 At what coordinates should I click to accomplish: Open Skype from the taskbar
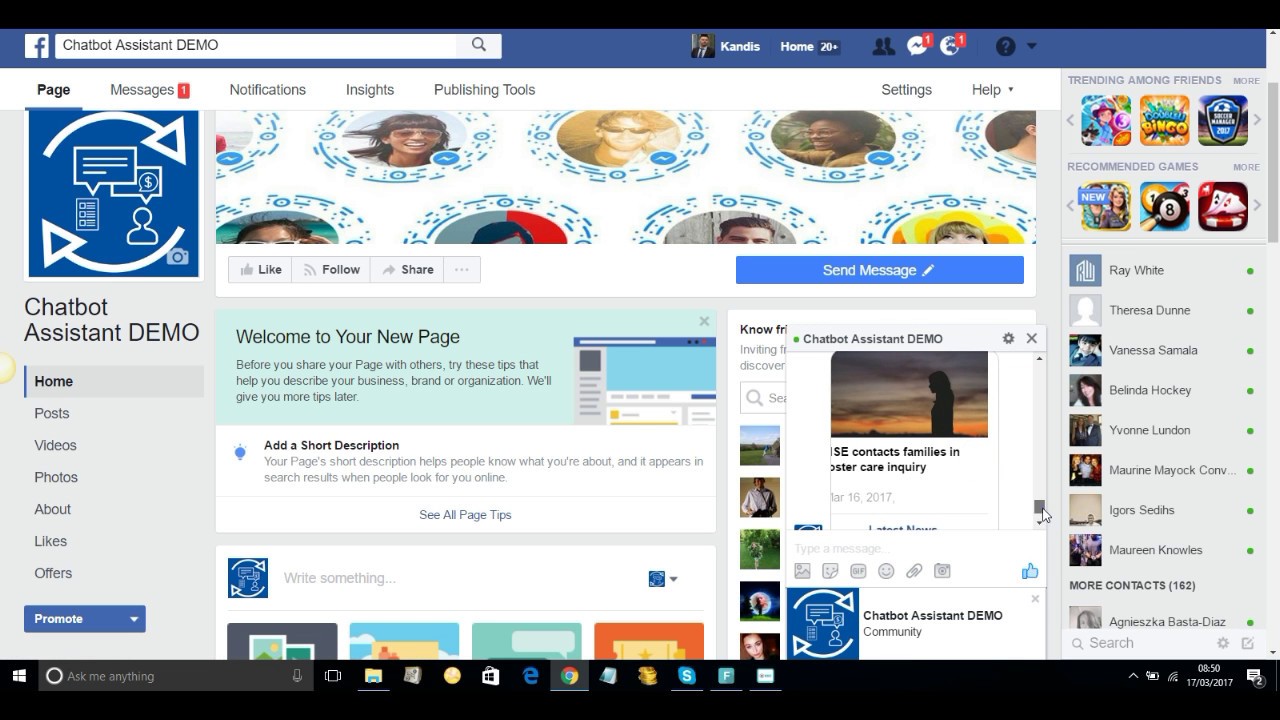[686, 676]
